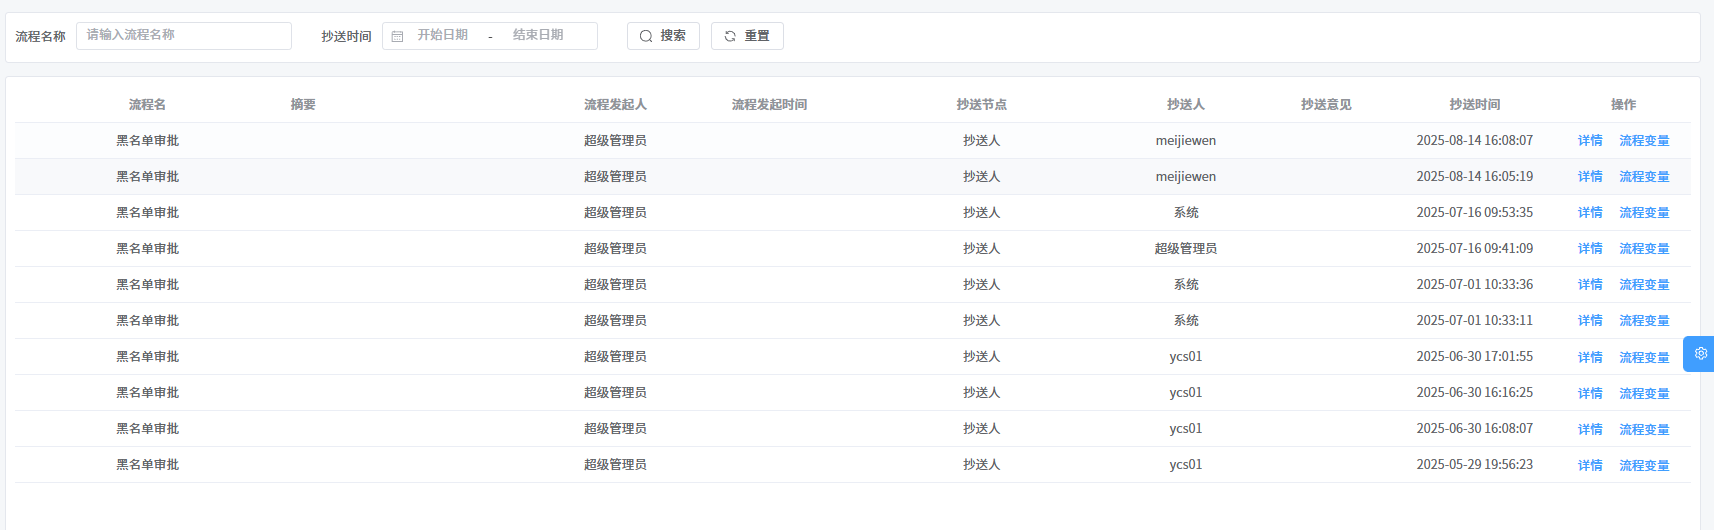Click the 重置 reset button
Image resolution: width=1714 pixels, height=530 pixels.
click(747, 36)
